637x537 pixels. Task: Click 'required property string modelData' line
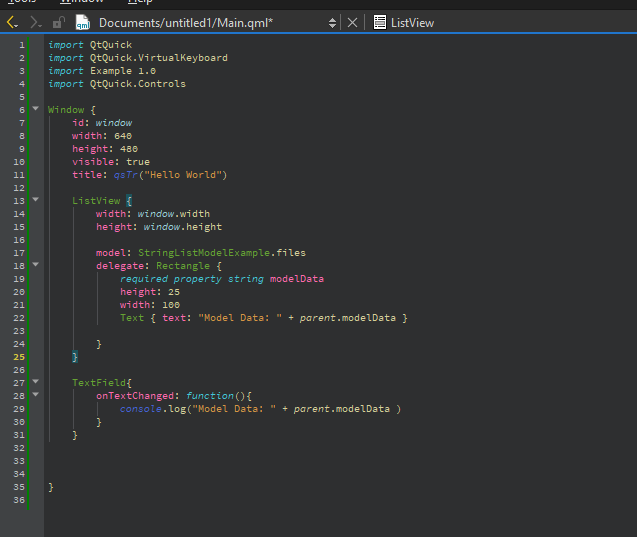click(x=222, y=279)
